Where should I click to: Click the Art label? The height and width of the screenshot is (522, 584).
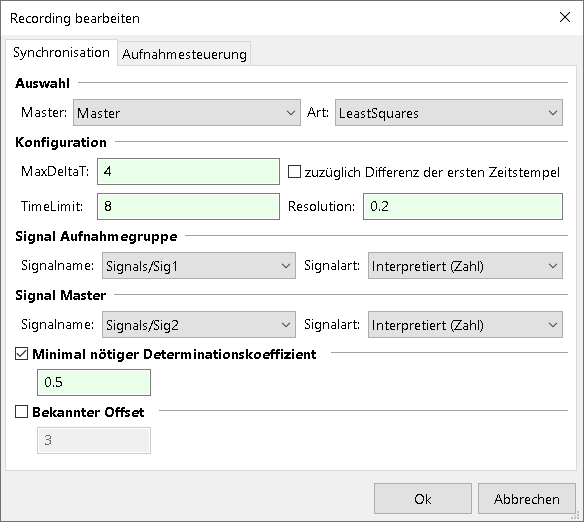click(318, 112)
